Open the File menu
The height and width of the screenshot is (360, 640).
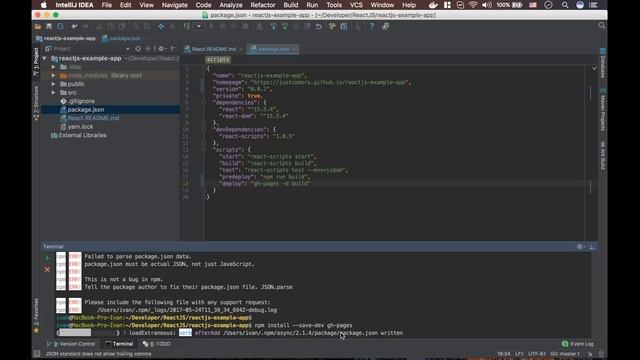tap(107, 5)
